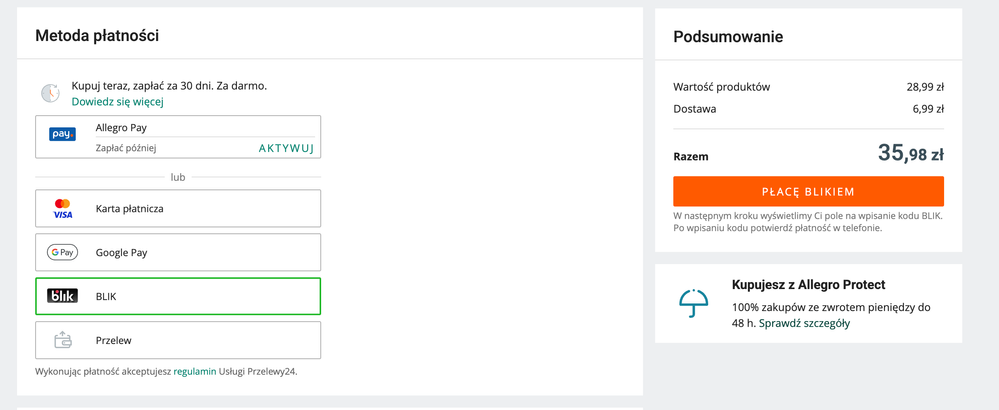Follow the Sprawdź szczegóły link
999x410 pixels.
point(804,324)
